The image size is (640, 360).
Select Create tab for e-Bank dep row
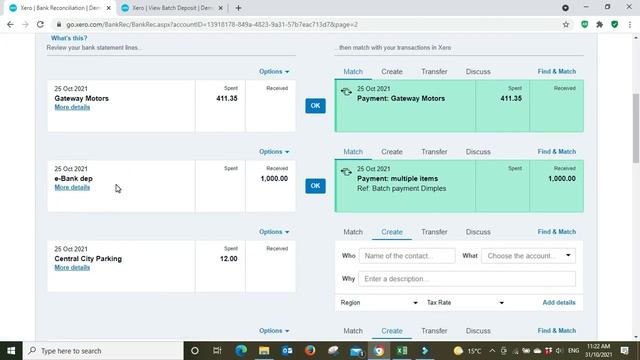click(392, 151)
